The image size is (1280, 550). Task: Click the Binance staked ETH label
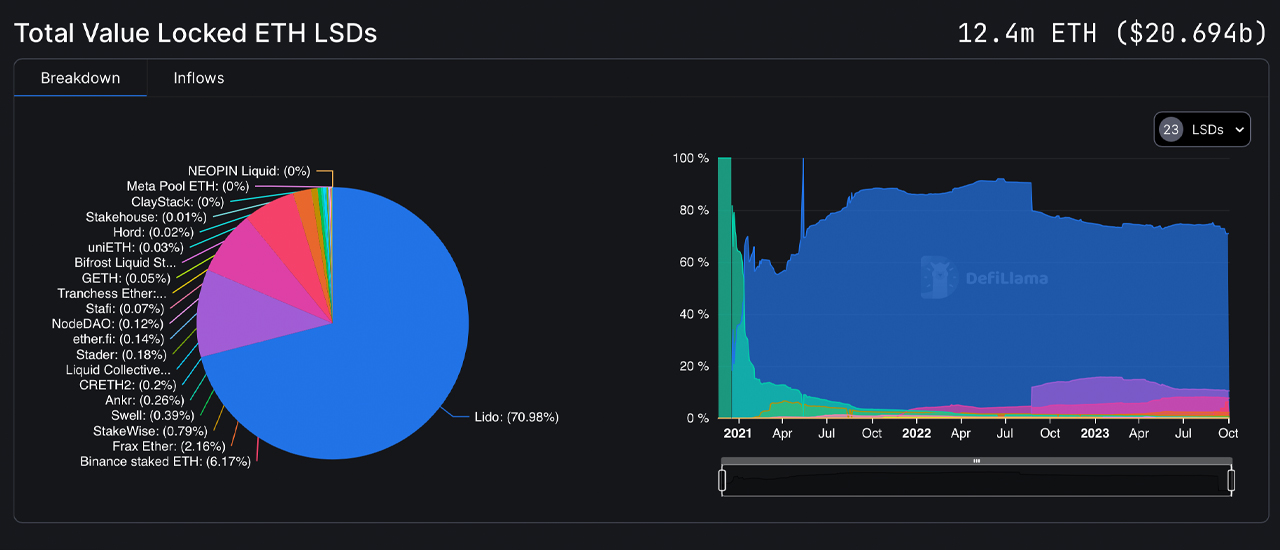[x=165, y=462]
